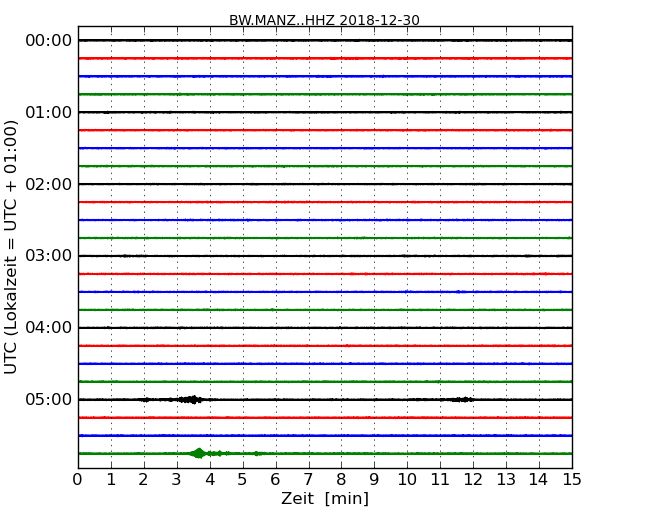Select the 00:00 time label on the y-axis
Screen dimensions: 650x520
tap(48, 40)
